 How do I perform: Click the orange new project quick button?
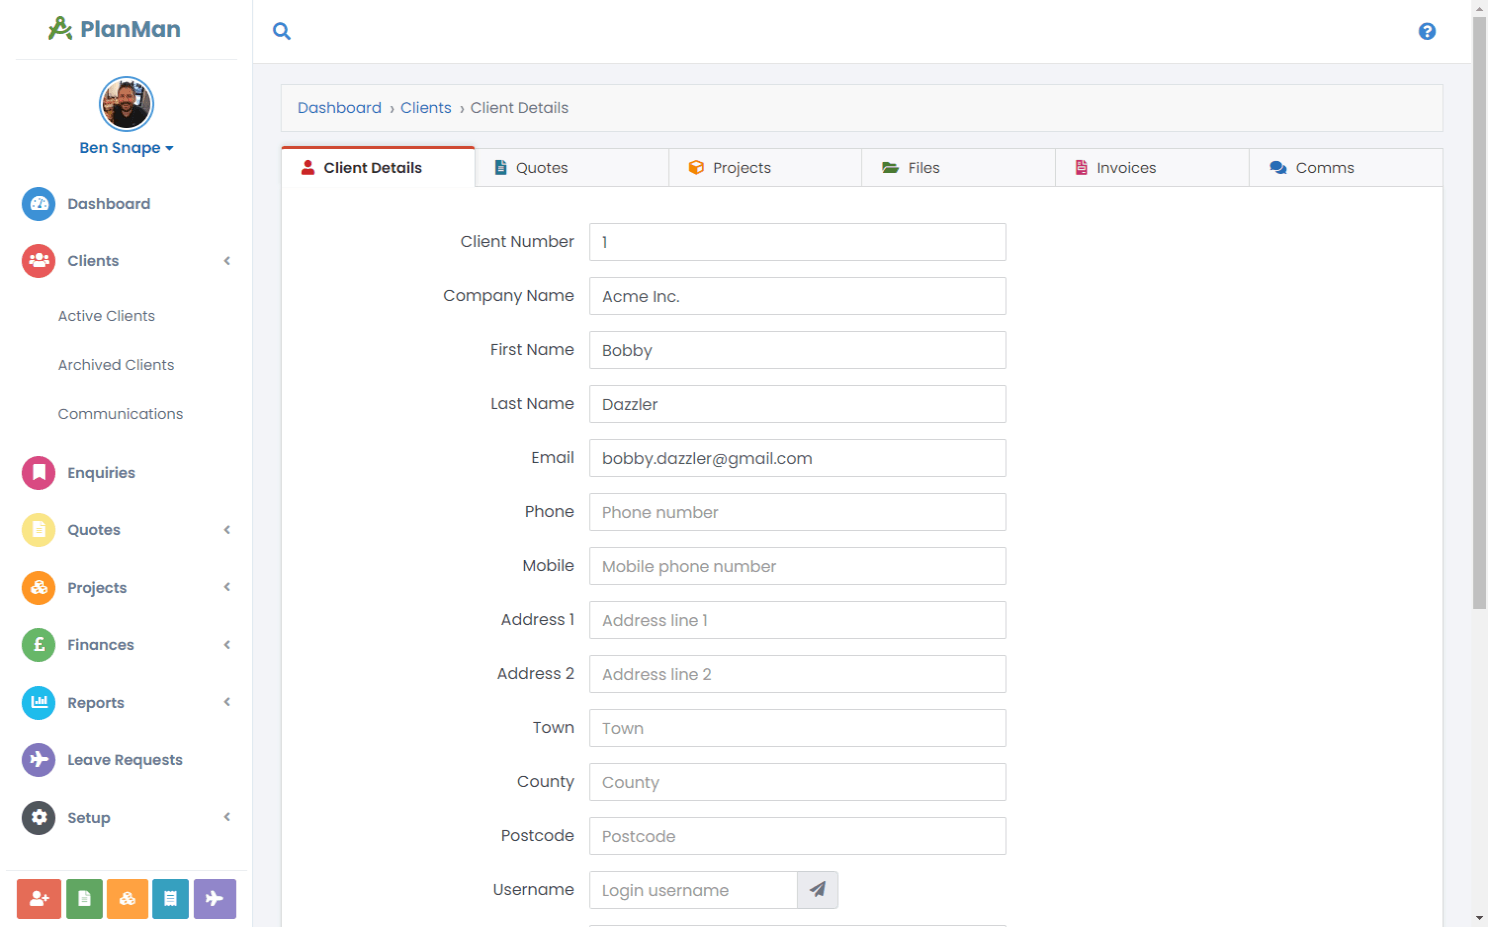click(x=128, y=899)
